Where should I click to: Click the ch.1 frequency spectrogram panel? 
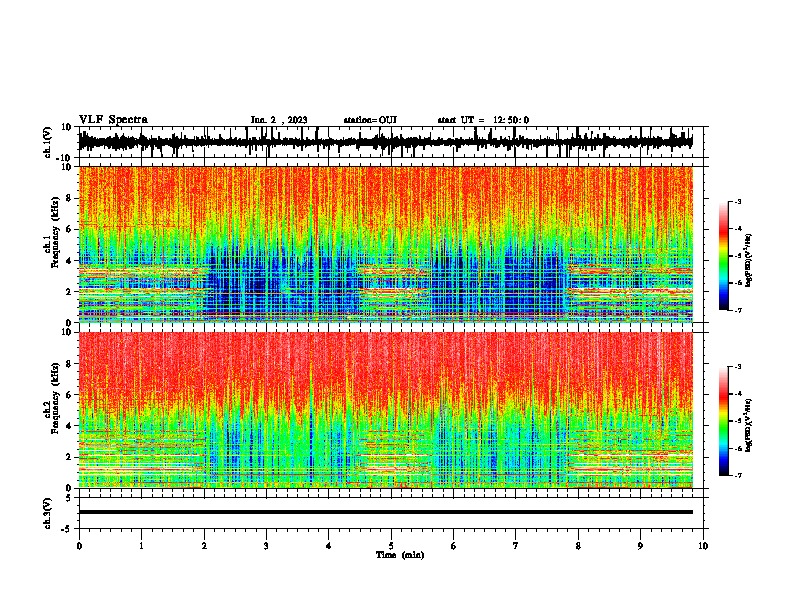point(386,244)
